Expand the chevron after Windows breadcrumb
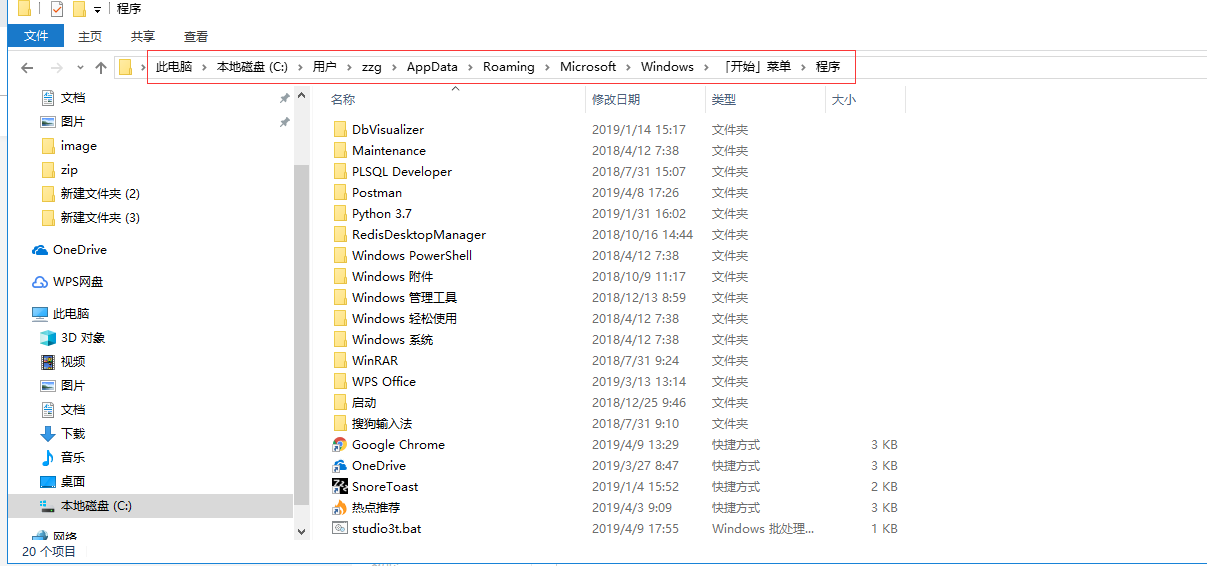The width and height of the screenshot is (1207, 566). tap(707, 67)
